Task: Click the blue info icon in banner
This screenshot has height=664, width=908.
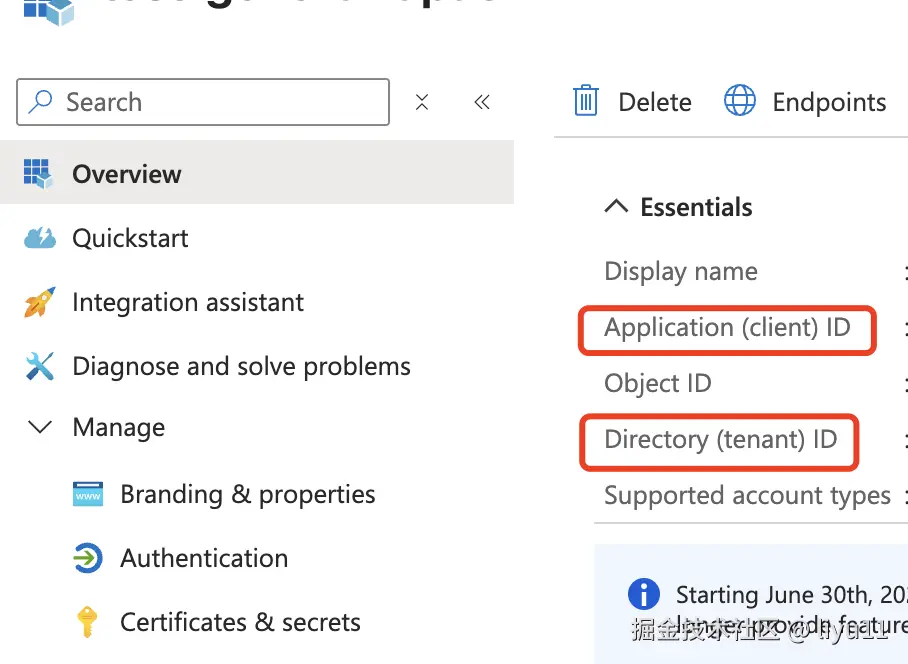Action: (x=643, y=594)
